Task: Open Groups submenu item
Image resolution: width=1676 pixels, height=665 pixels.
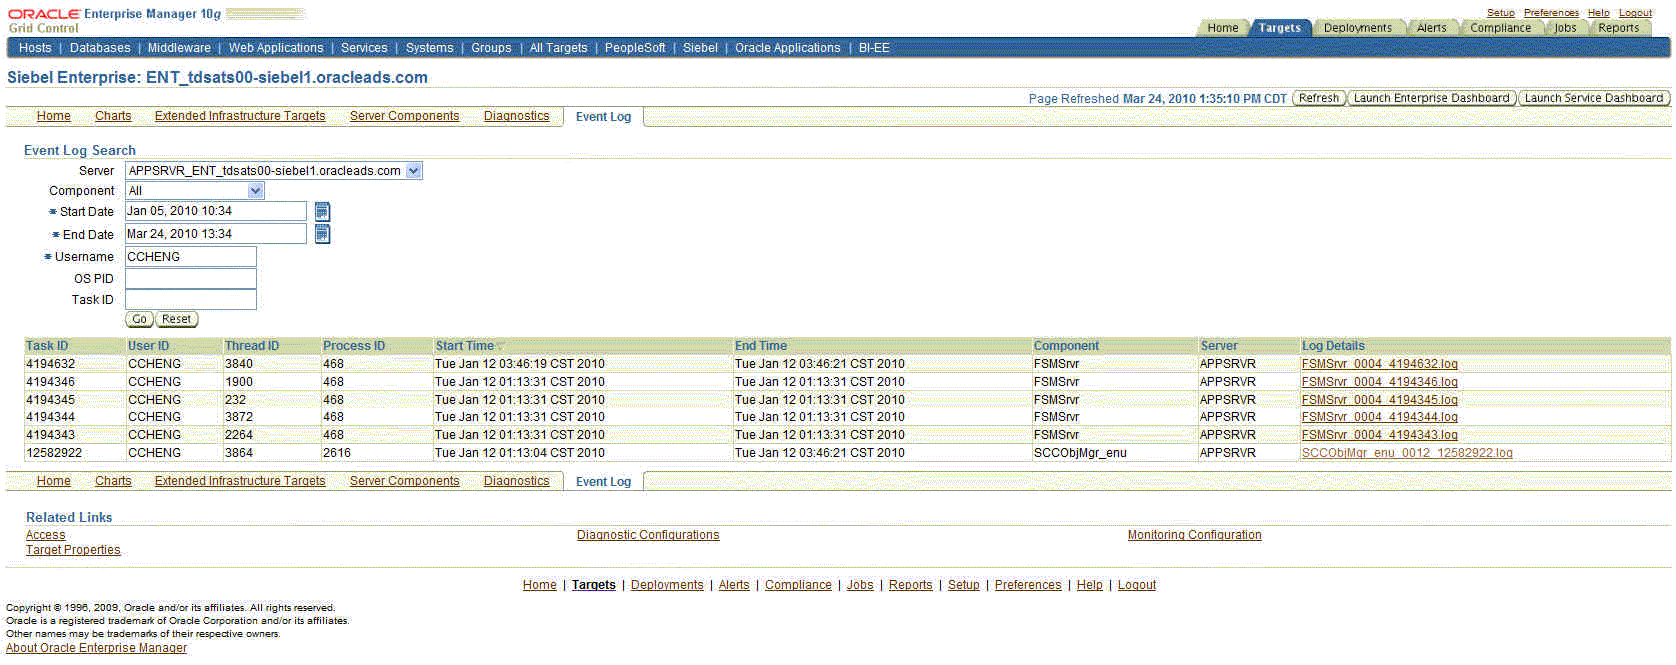Action: click(x=491, y=48)
